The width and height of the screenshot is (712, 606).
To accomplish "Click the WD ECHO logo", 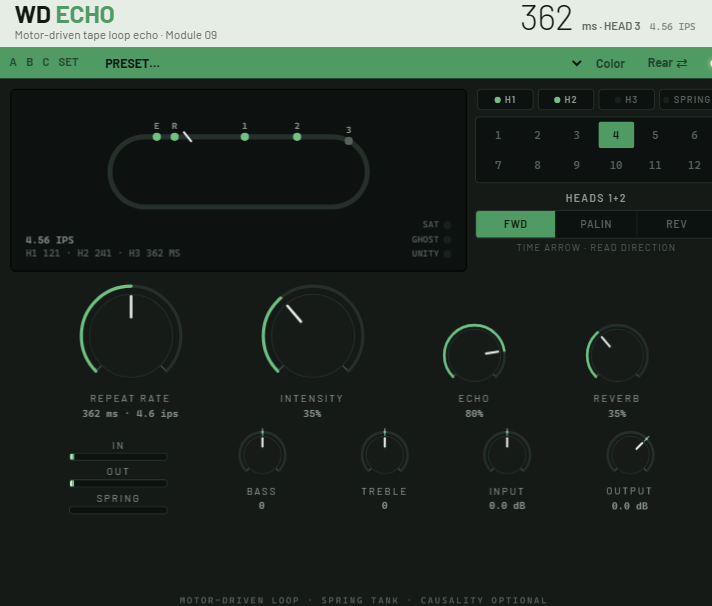I will point(65,15).
